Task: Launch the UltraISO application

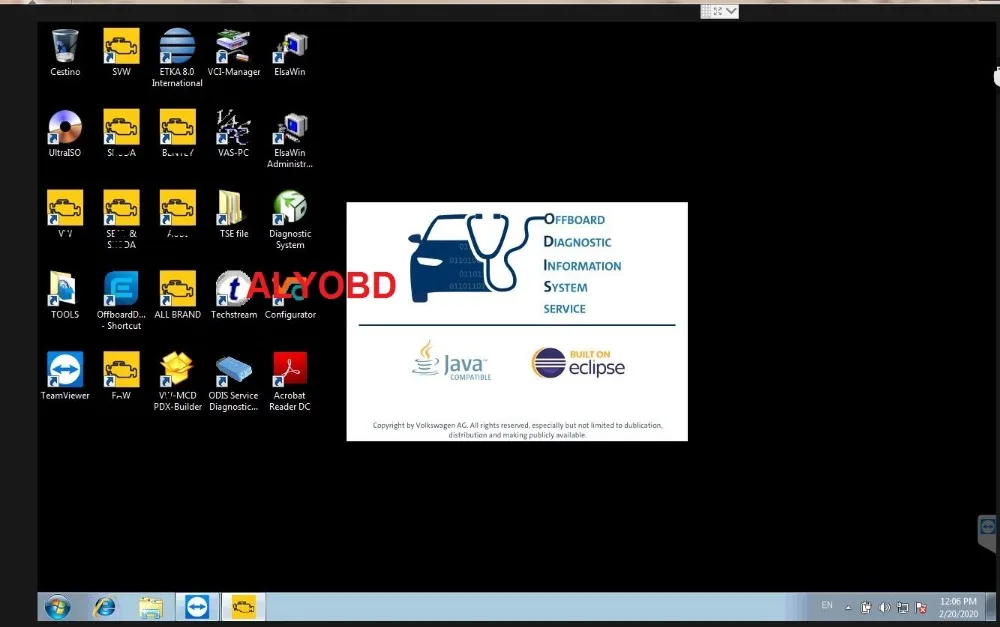Action: (x=65, y=133)
